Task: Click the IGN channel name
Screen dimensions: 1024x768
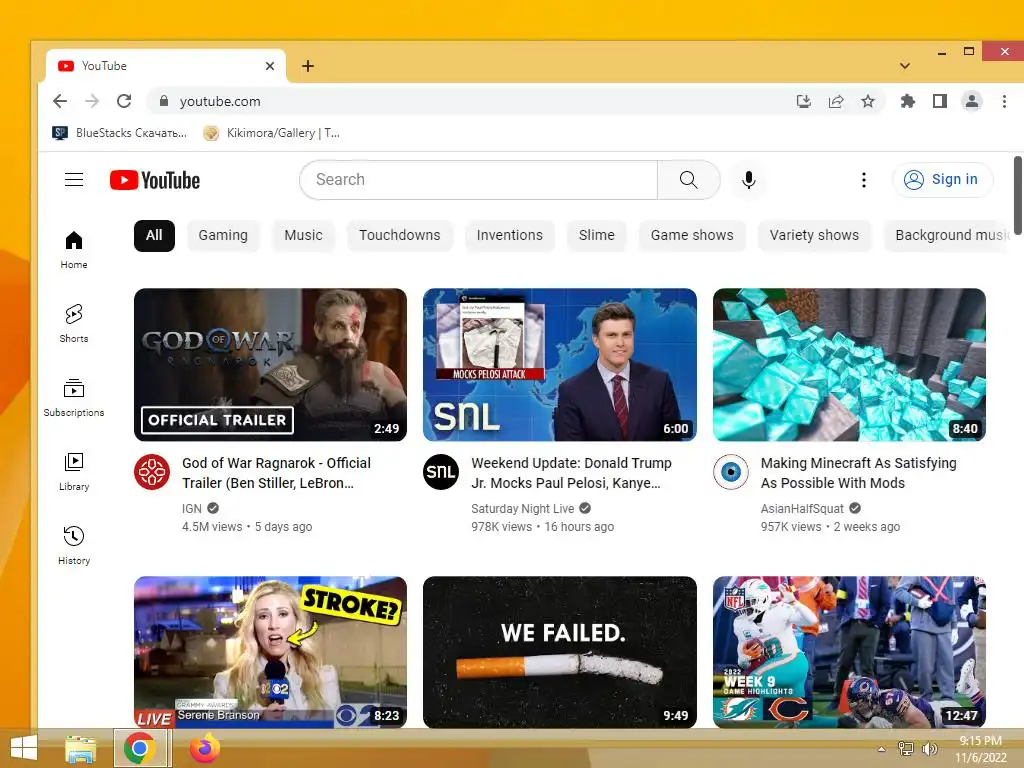Action: [191, 509]
